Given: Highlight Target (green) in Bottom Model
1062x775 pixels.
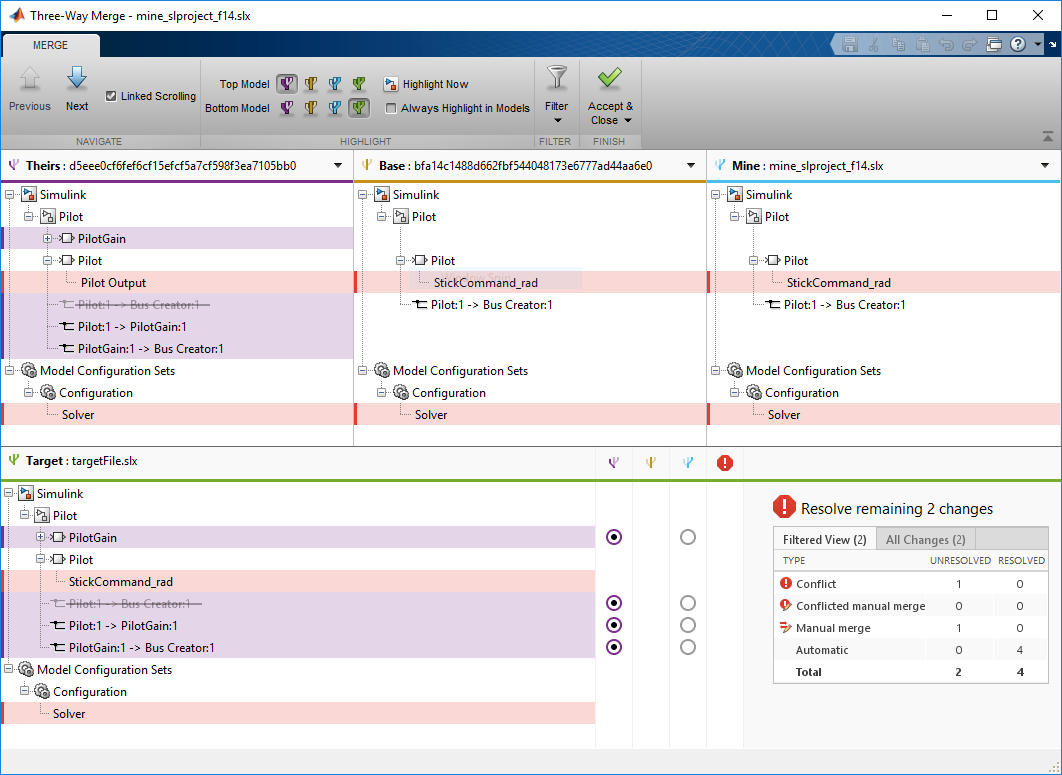Looking at the screenshot, I should click(x=359, y=108).
